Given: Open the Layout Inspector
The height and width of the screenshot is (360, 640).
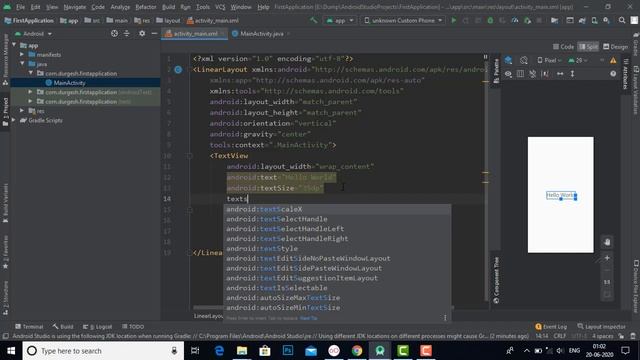Looking at the screenshot, I should coord(601,327).
